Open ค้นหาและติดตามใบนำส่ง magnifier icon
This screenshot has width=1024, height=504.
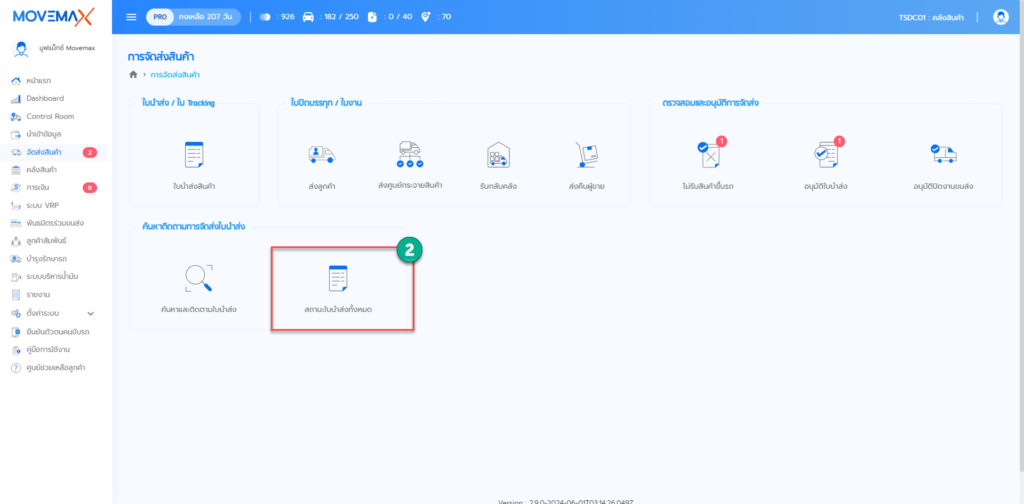coord(198,278)
